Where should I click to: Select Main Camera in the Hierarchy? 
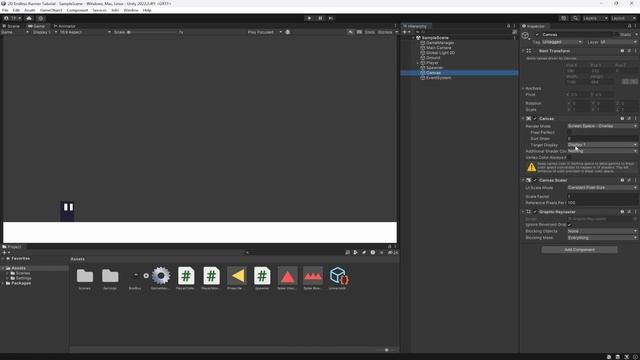coord(438,48)
